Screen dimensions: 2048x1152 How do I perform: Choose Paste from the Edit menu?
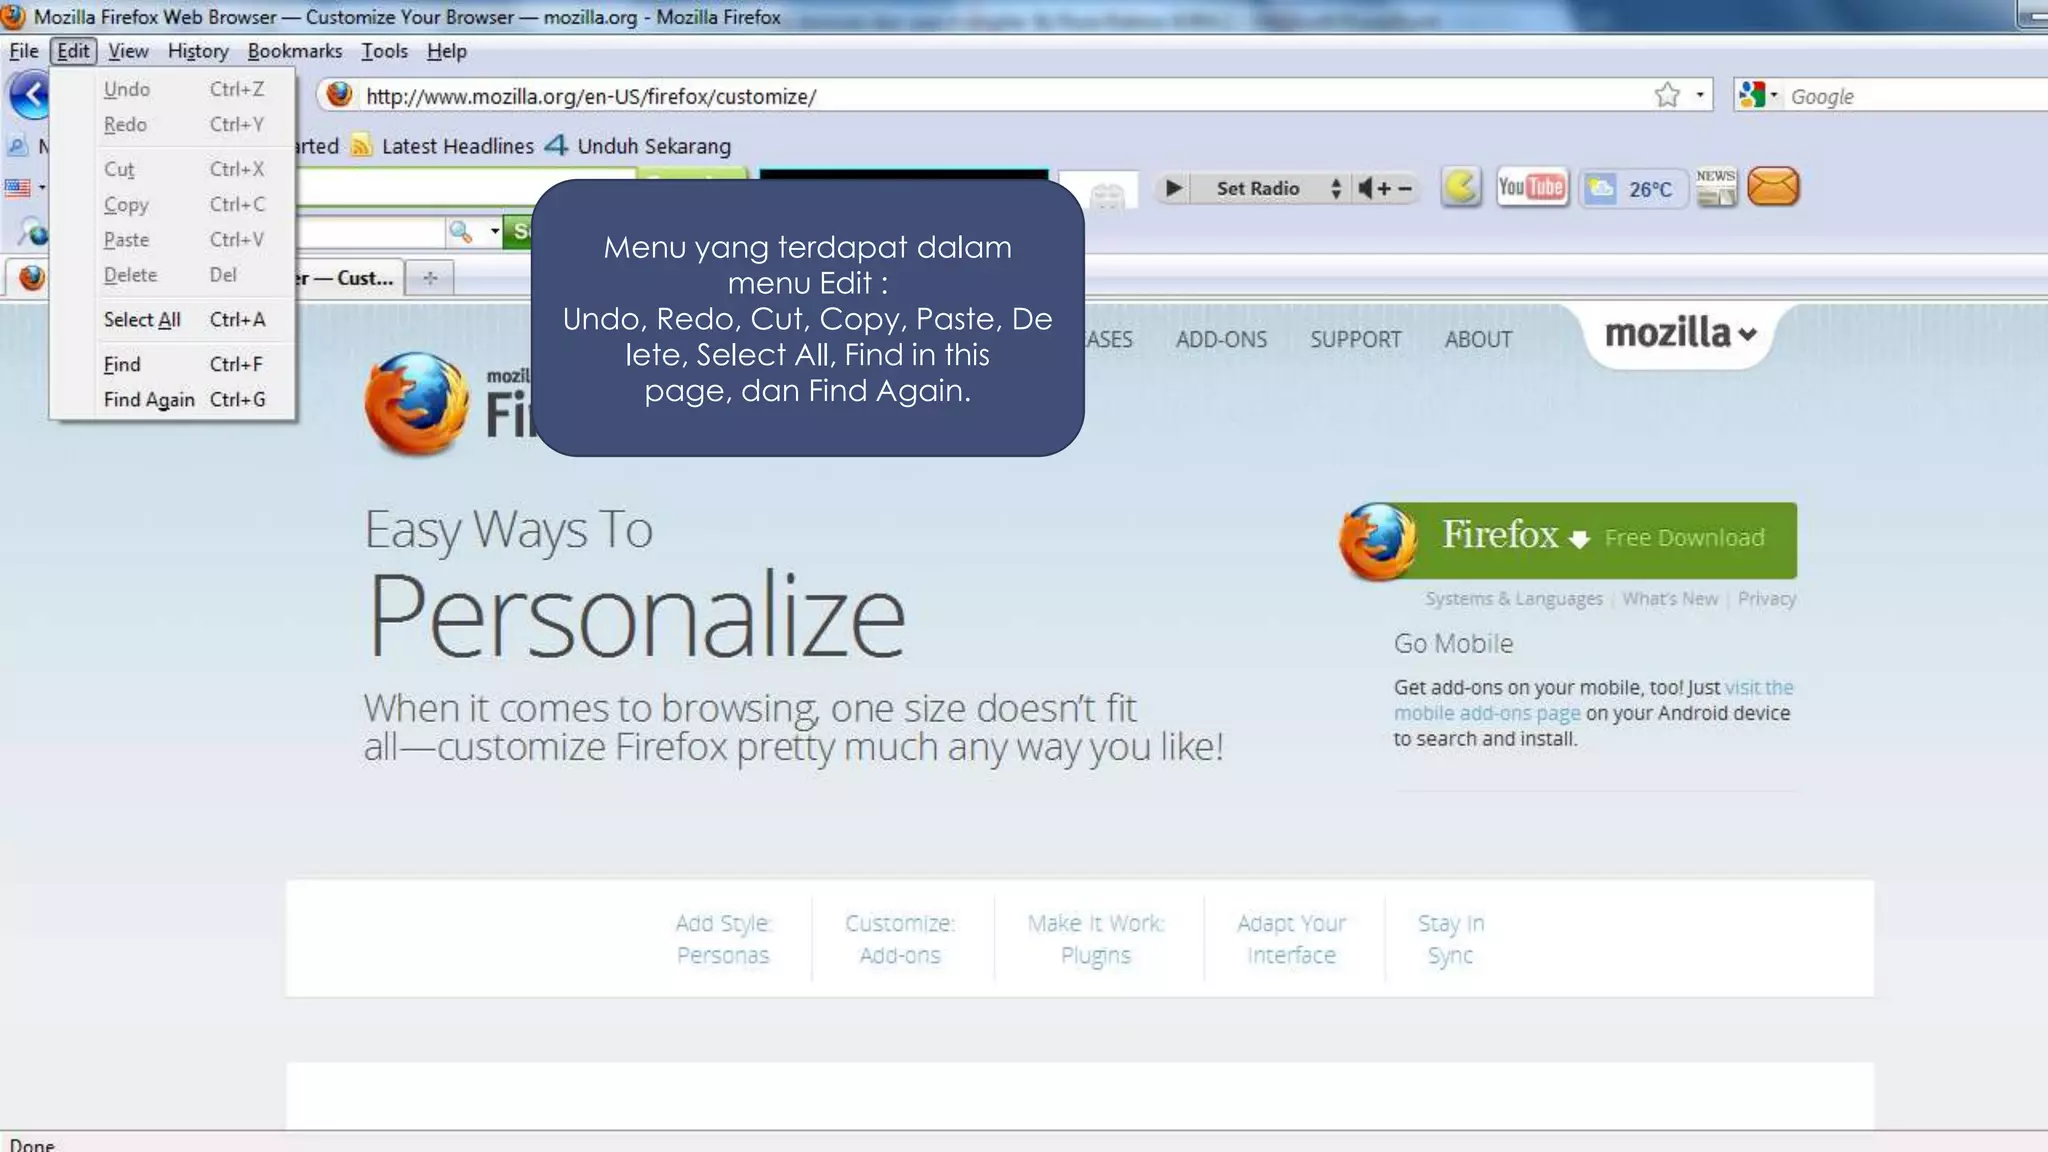(172, 239)
